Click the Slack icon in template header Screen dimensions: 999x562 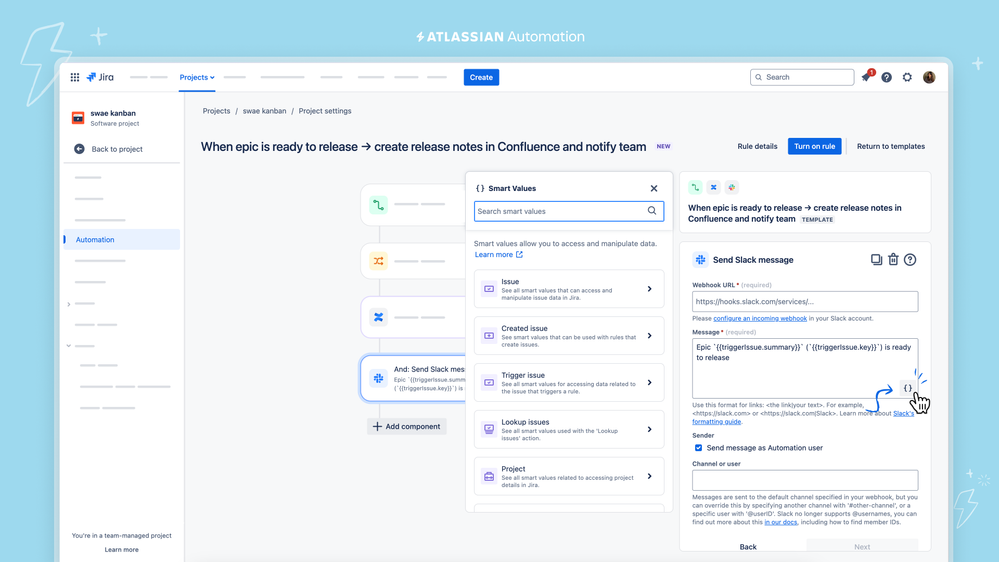(731, 187)
